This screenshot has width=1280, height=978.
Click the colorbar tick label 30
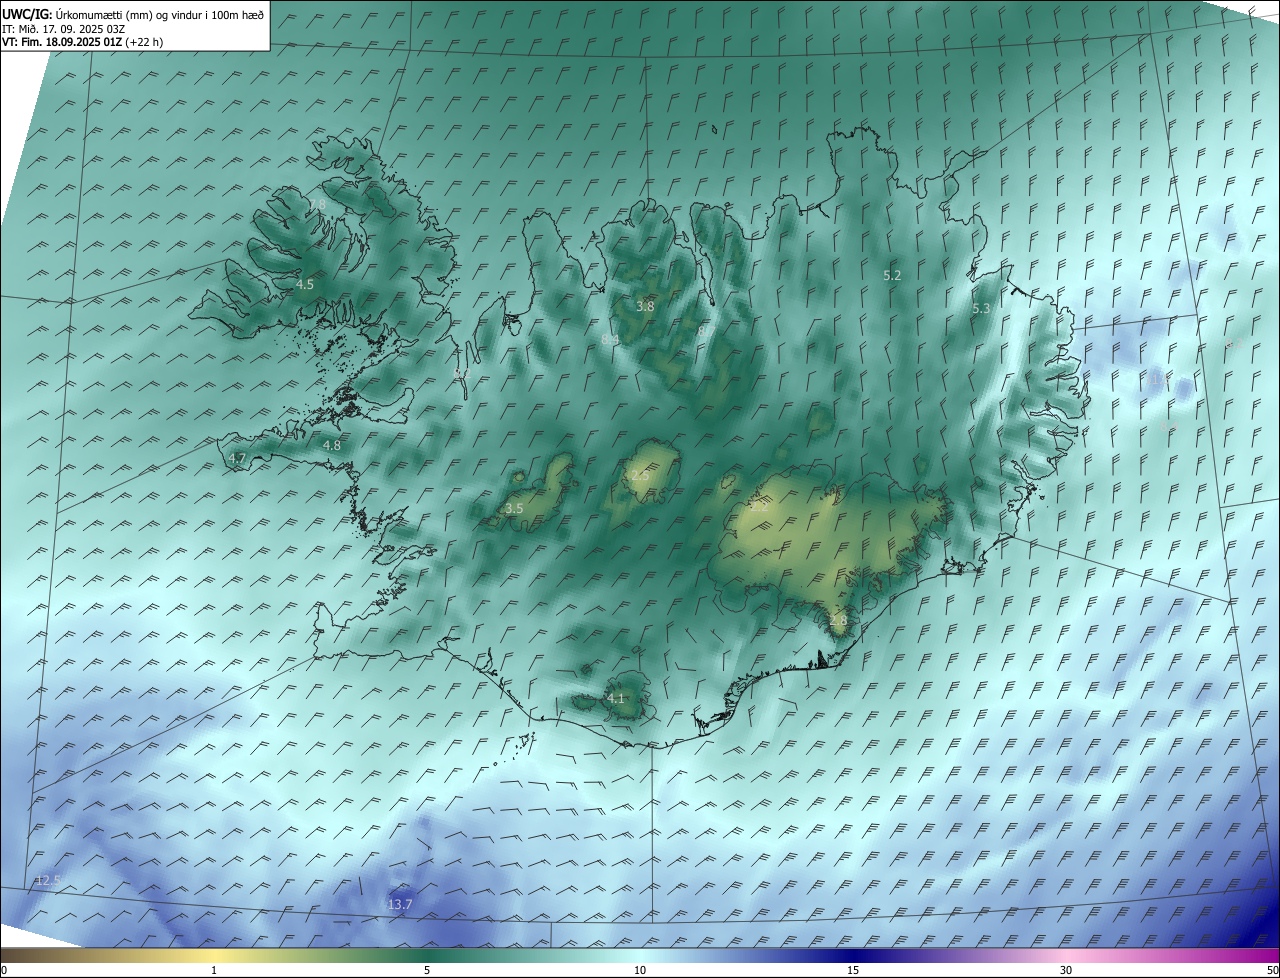tap(1066, 971)
